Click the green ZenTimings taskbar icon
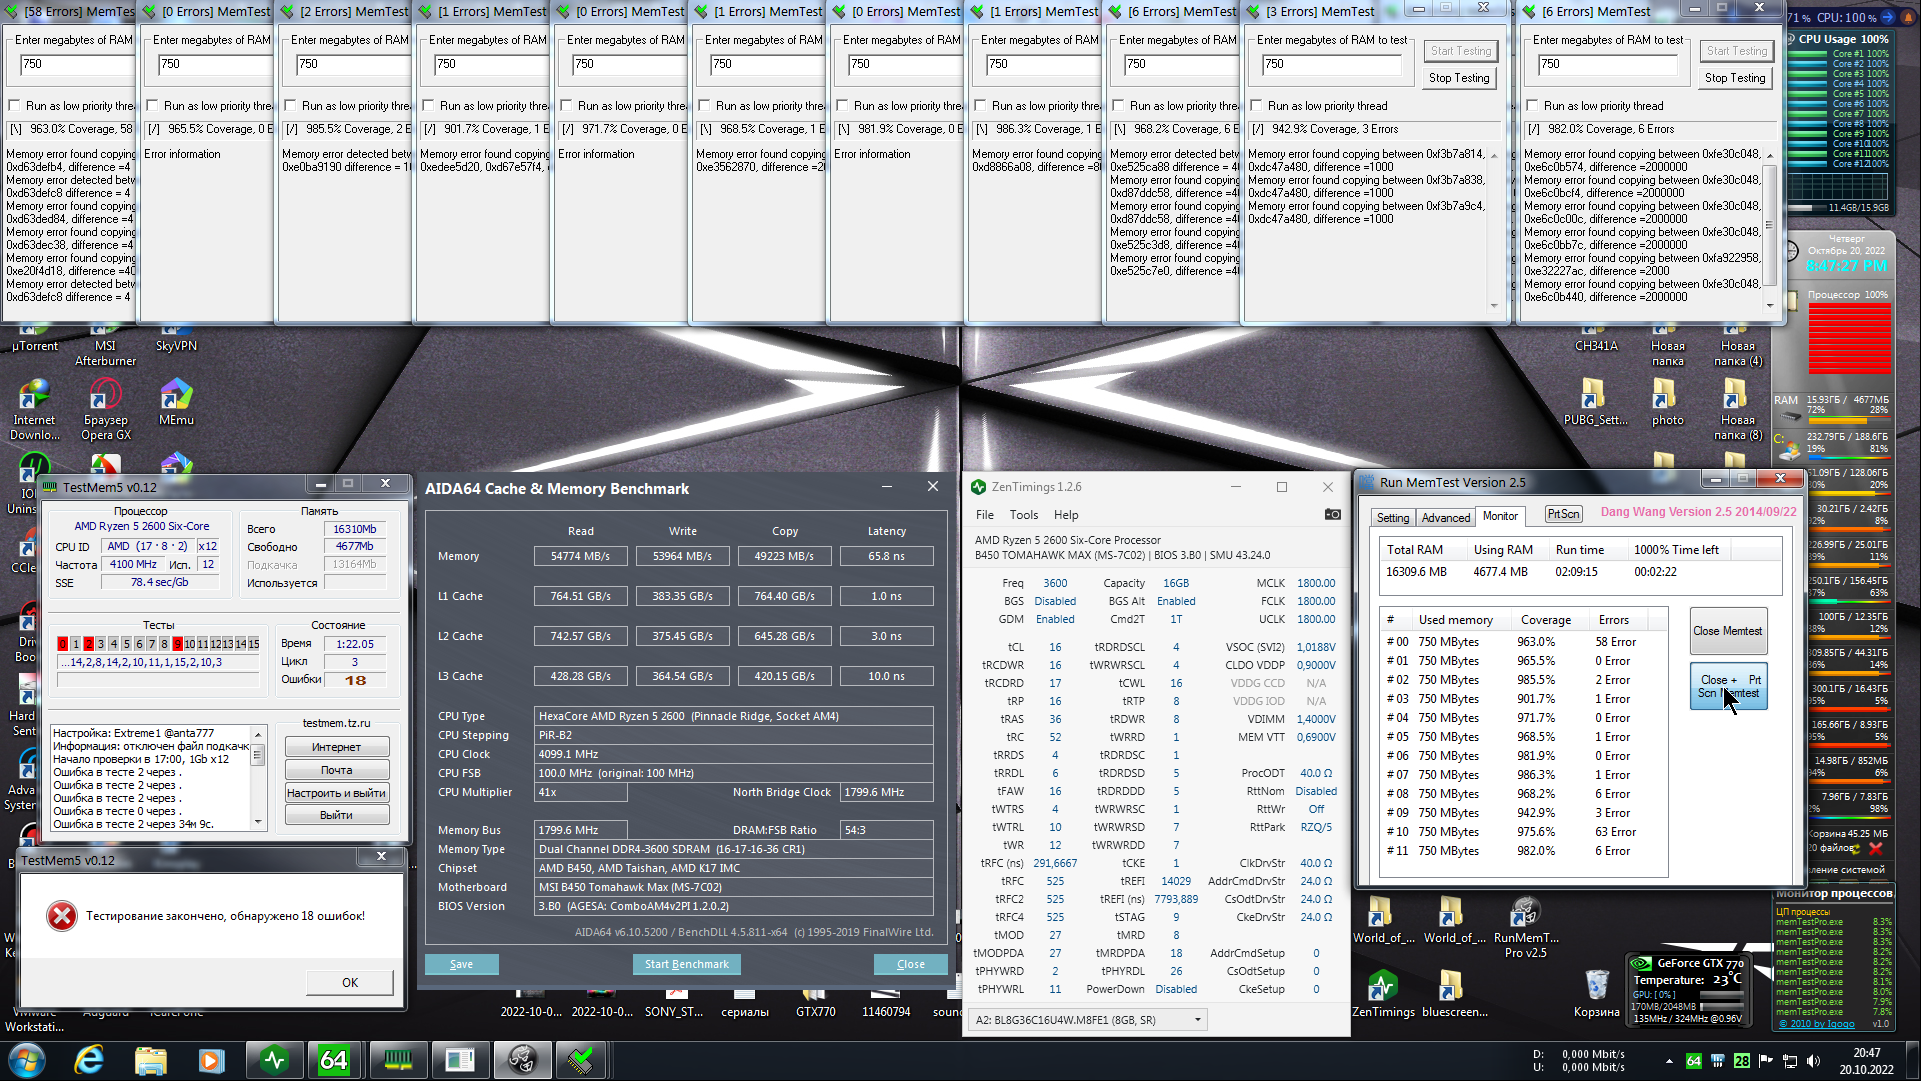The height and width of the screenshot is (1081, 1921). click(x=274, y=1060)
